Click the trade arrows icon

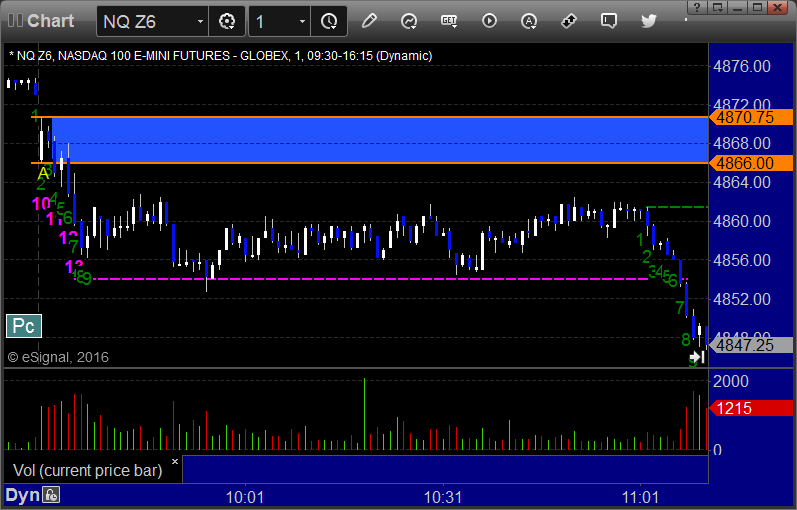tap(569, 21)
